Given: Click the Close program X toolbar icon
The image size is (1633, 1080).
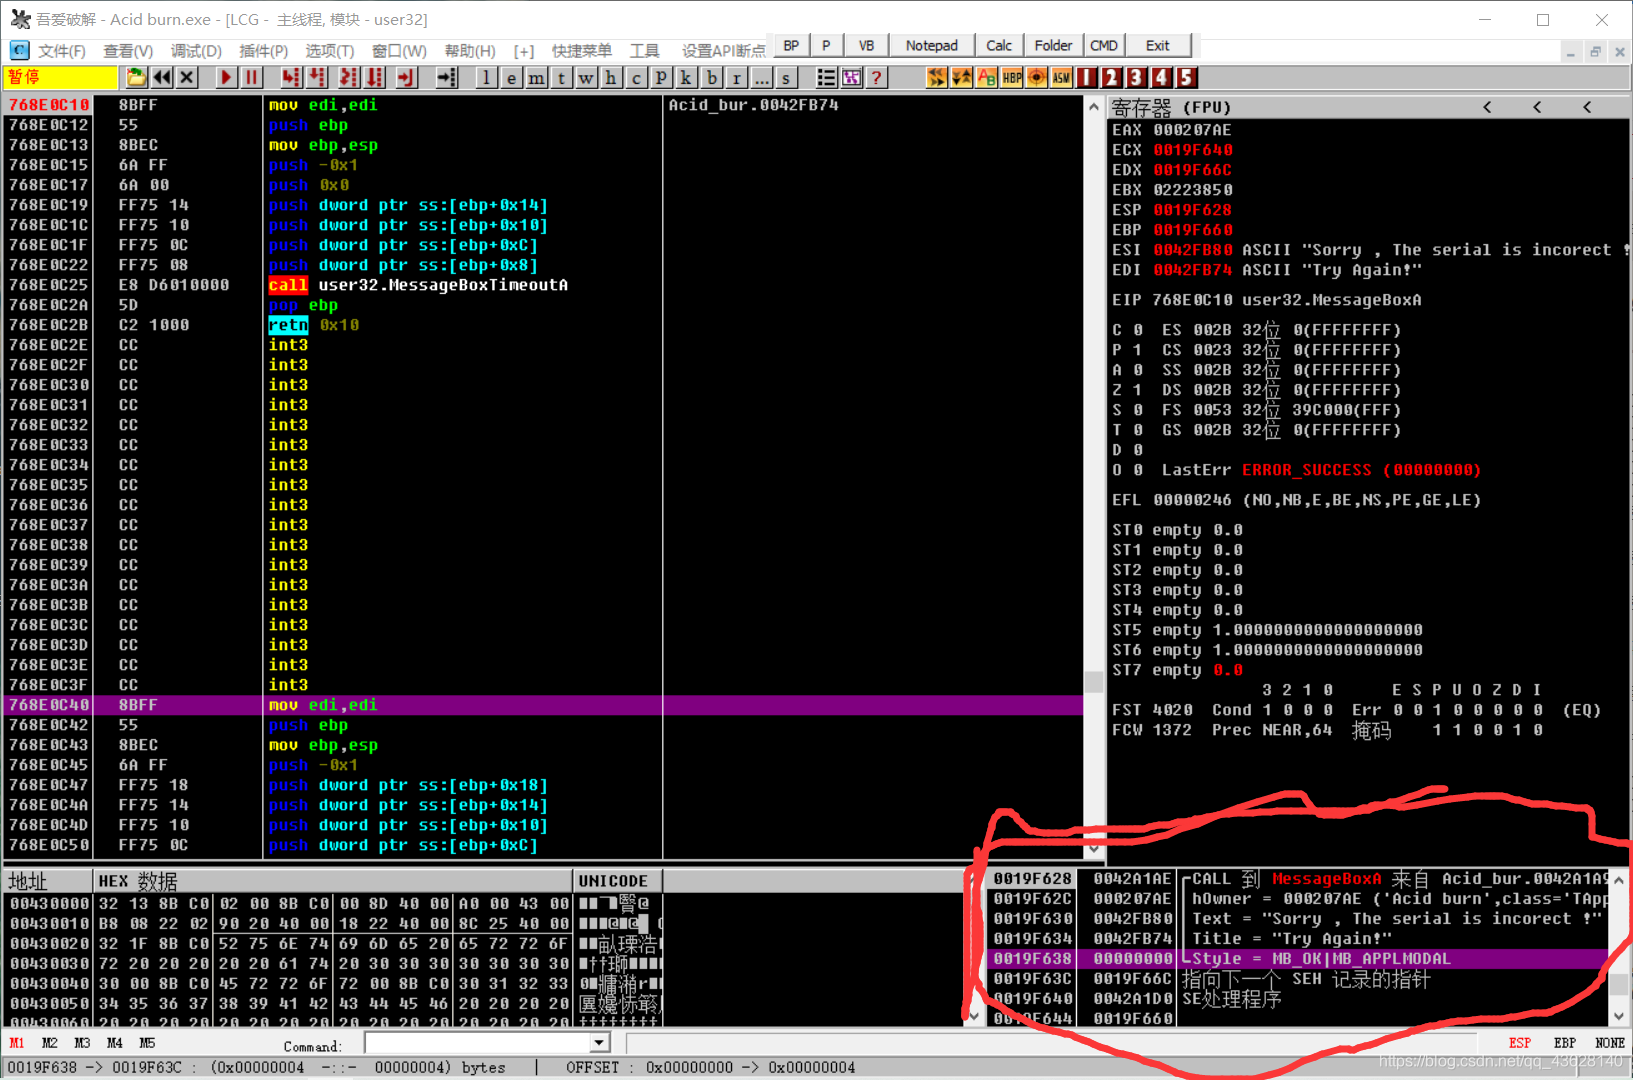Looking at the screenshot, I should pyautogui.click(x=186, y=77).
